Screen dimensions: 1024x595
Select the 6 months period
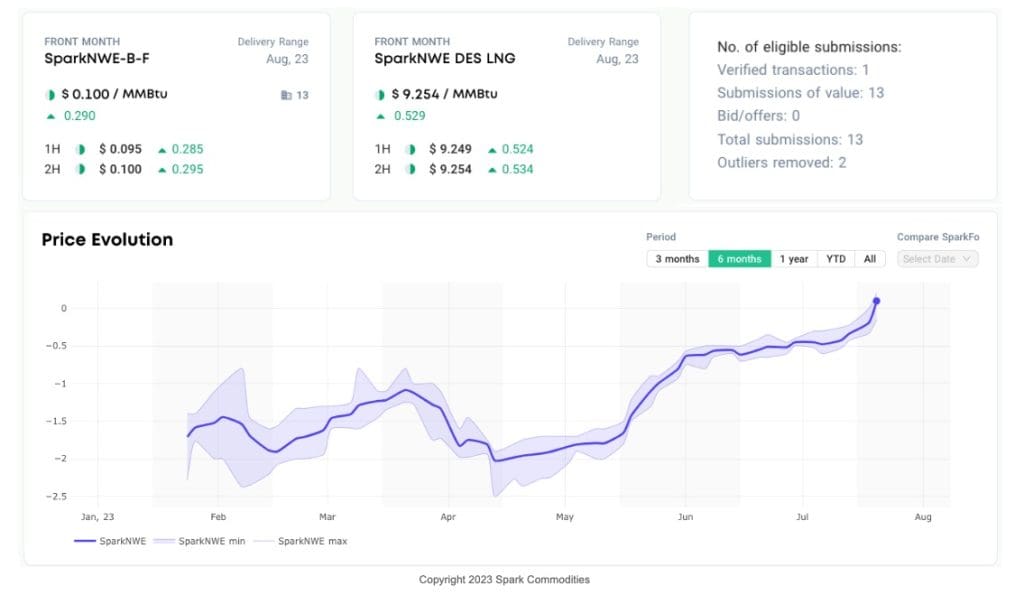click(739, 259)
